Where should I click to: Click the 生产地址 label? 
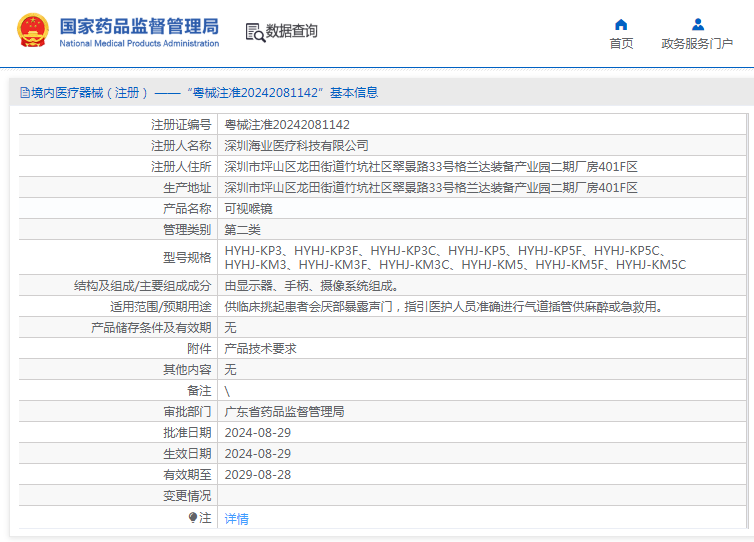[x=187, y=188]
